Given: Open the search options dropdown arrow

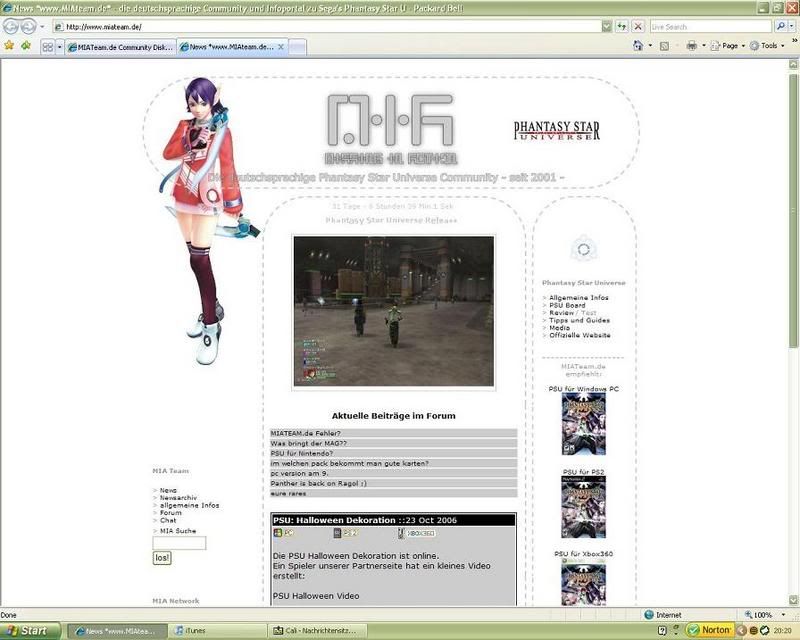Looking at the screenshot, I should pos(791,27).
